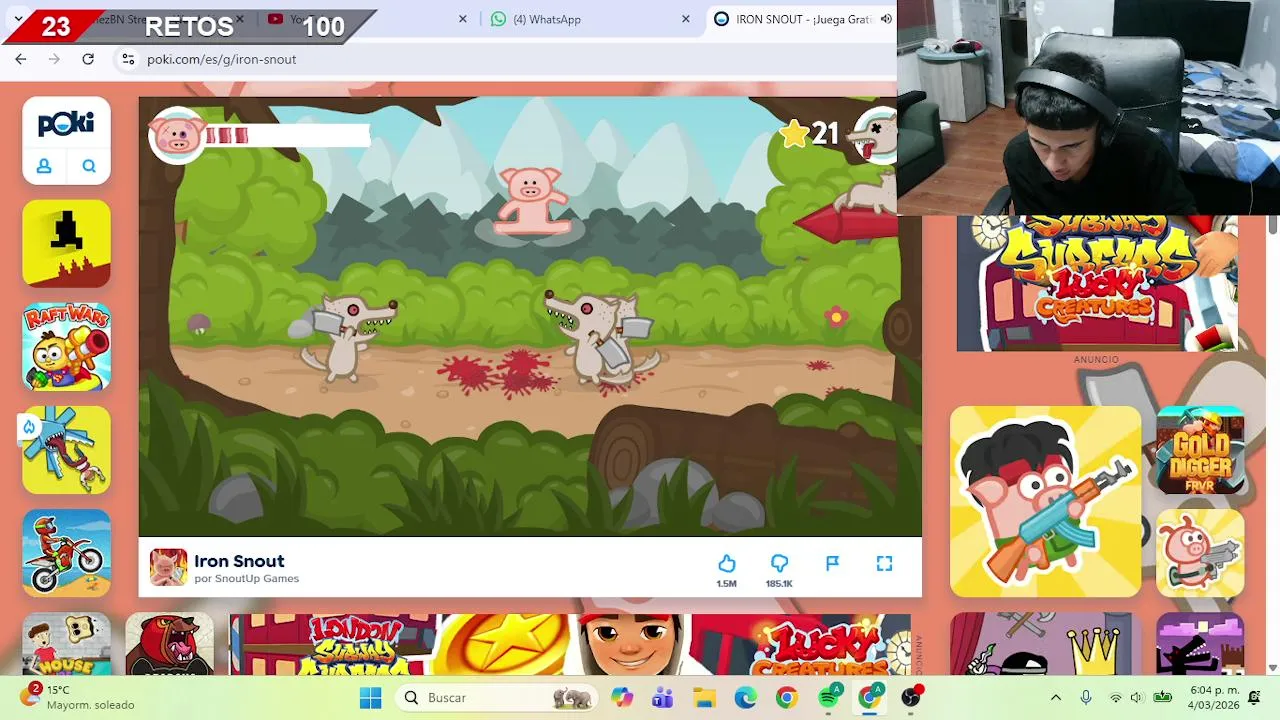The image size is (1280, 720).
Task: Open the black stickman game thumbnail
Action: click(x=67, y=244)
